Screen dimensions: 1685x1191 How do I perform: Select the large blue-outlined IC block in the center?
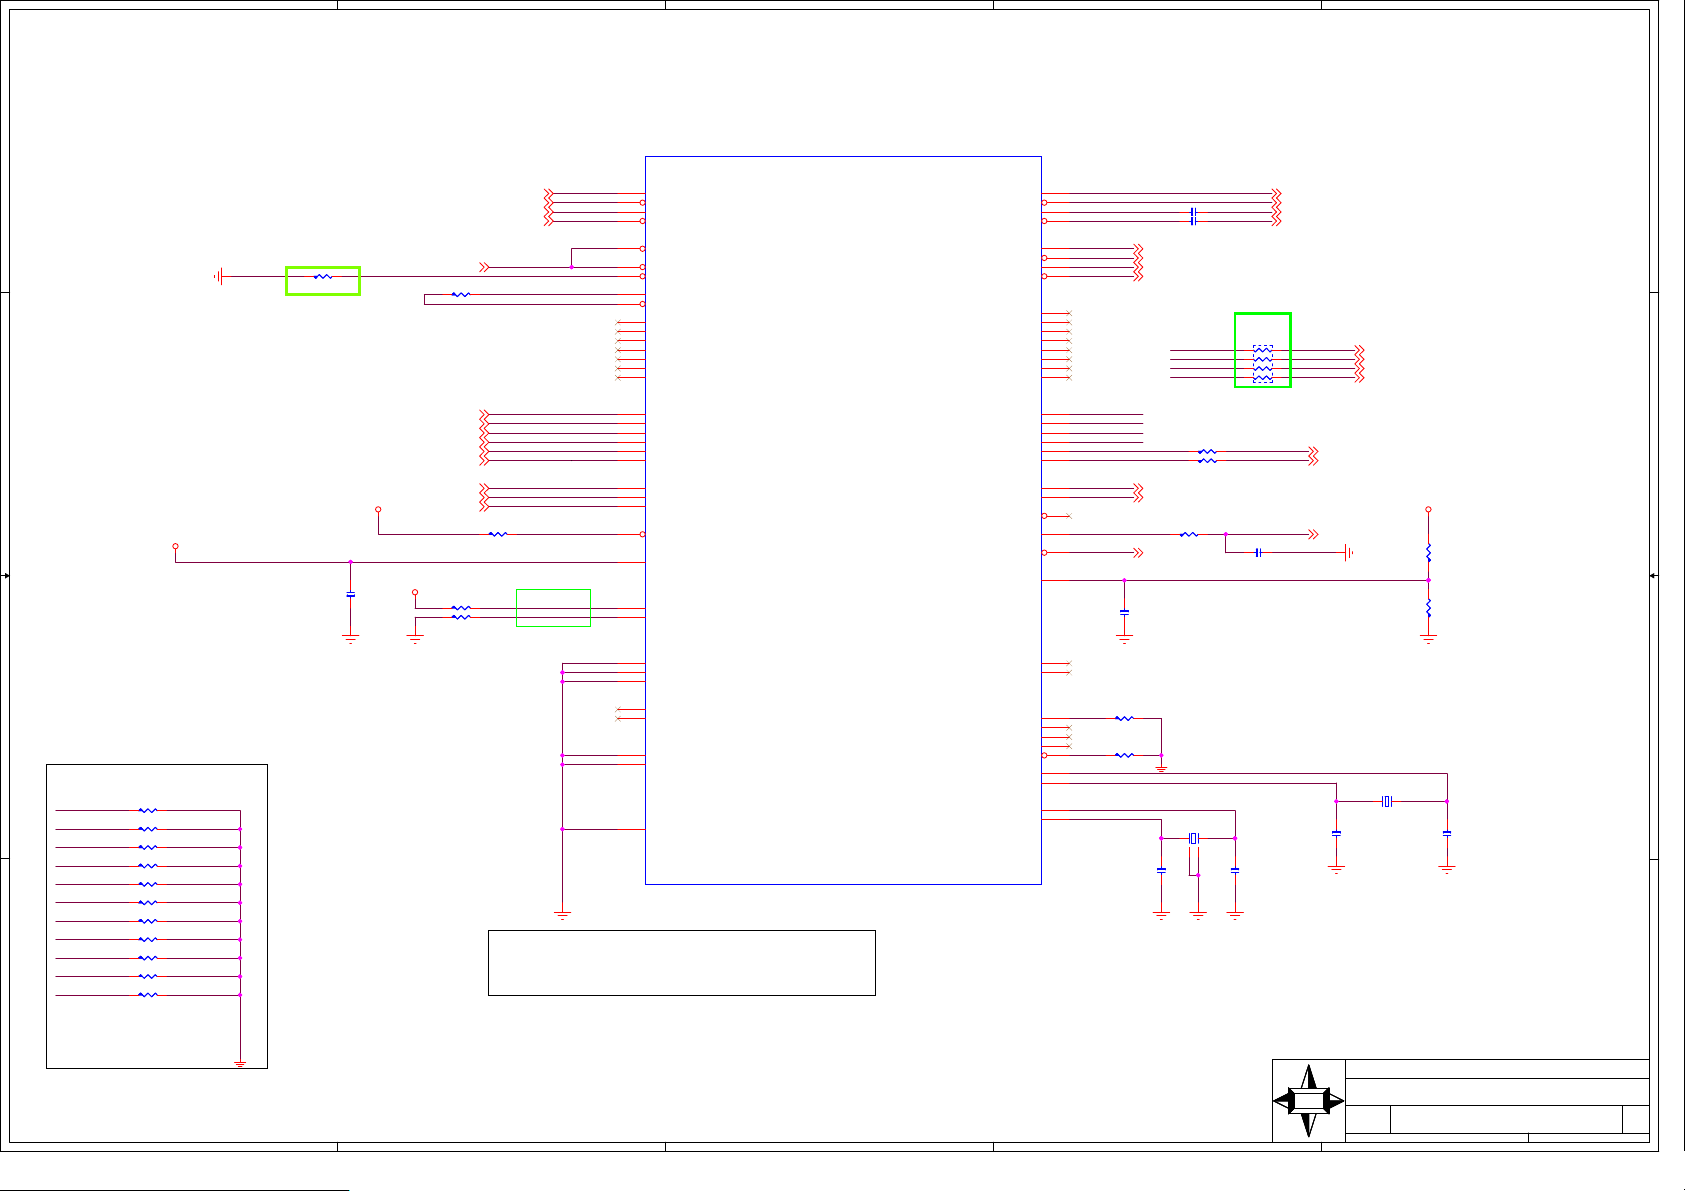843,520
